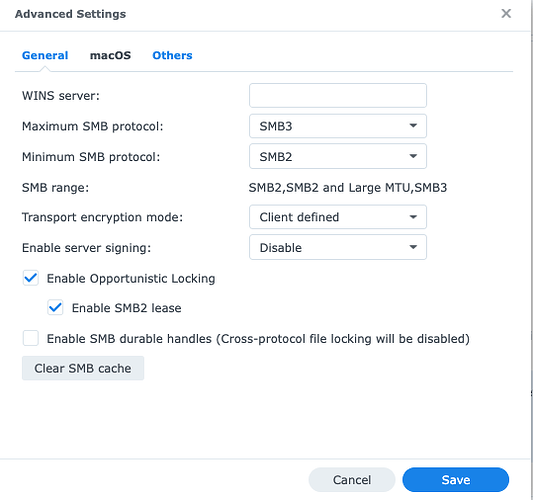Uncheck the Enable SMB2 lease checkbox

pos(55,308)
